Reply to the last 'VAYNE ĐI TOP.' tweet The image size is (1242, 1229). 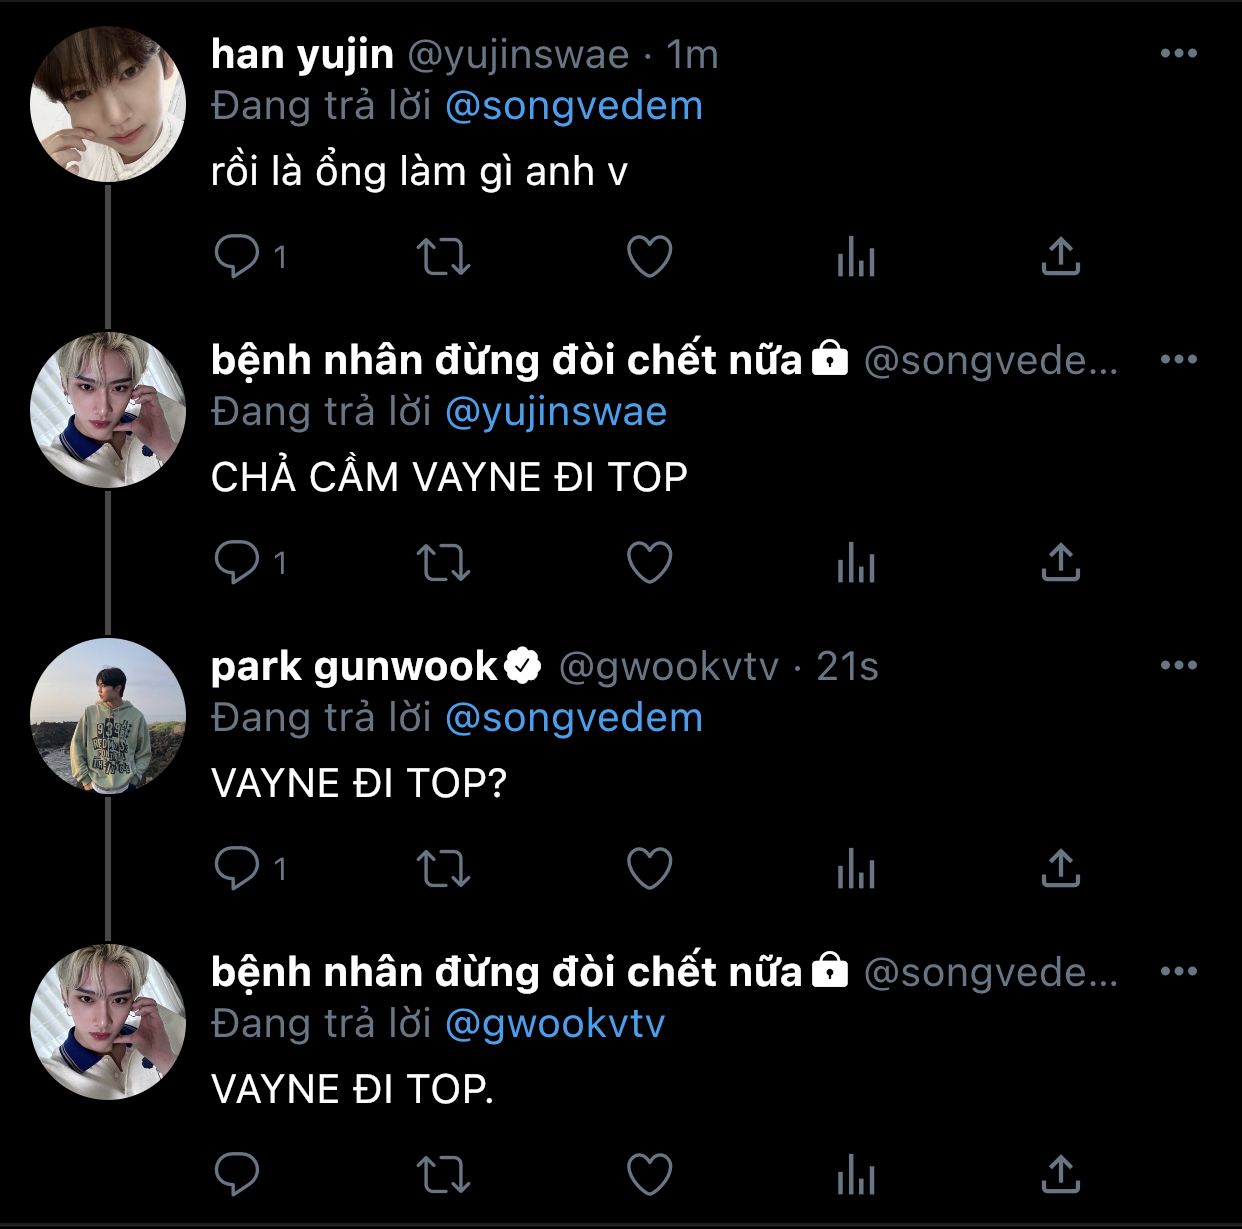(x=237, y=1175)
